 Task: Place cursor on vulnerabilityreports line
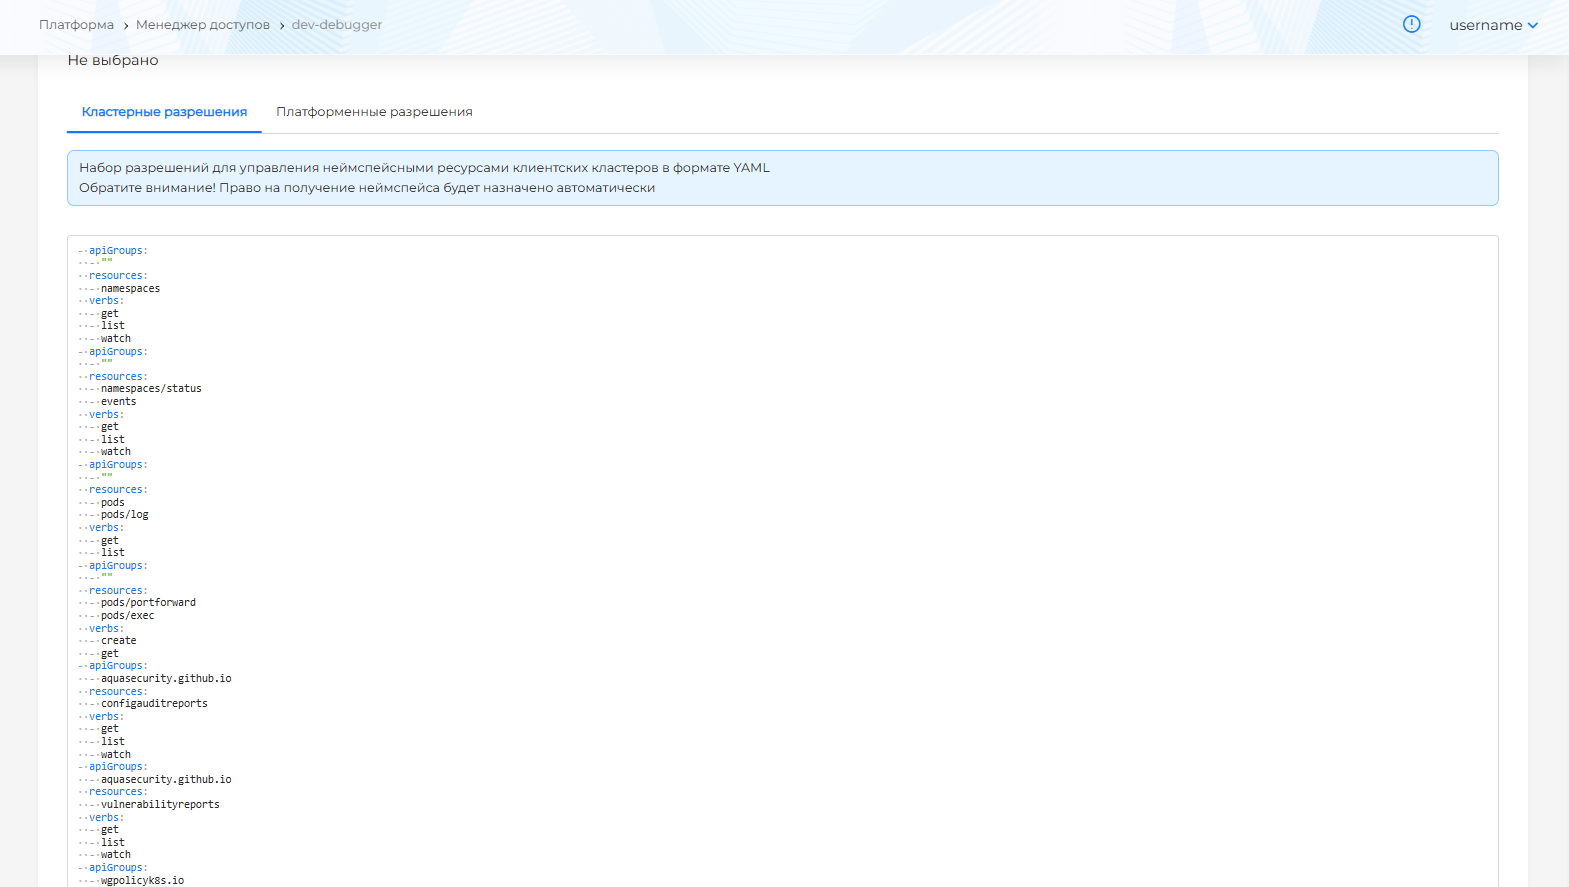pyautogui.click(x=160, y=805)
